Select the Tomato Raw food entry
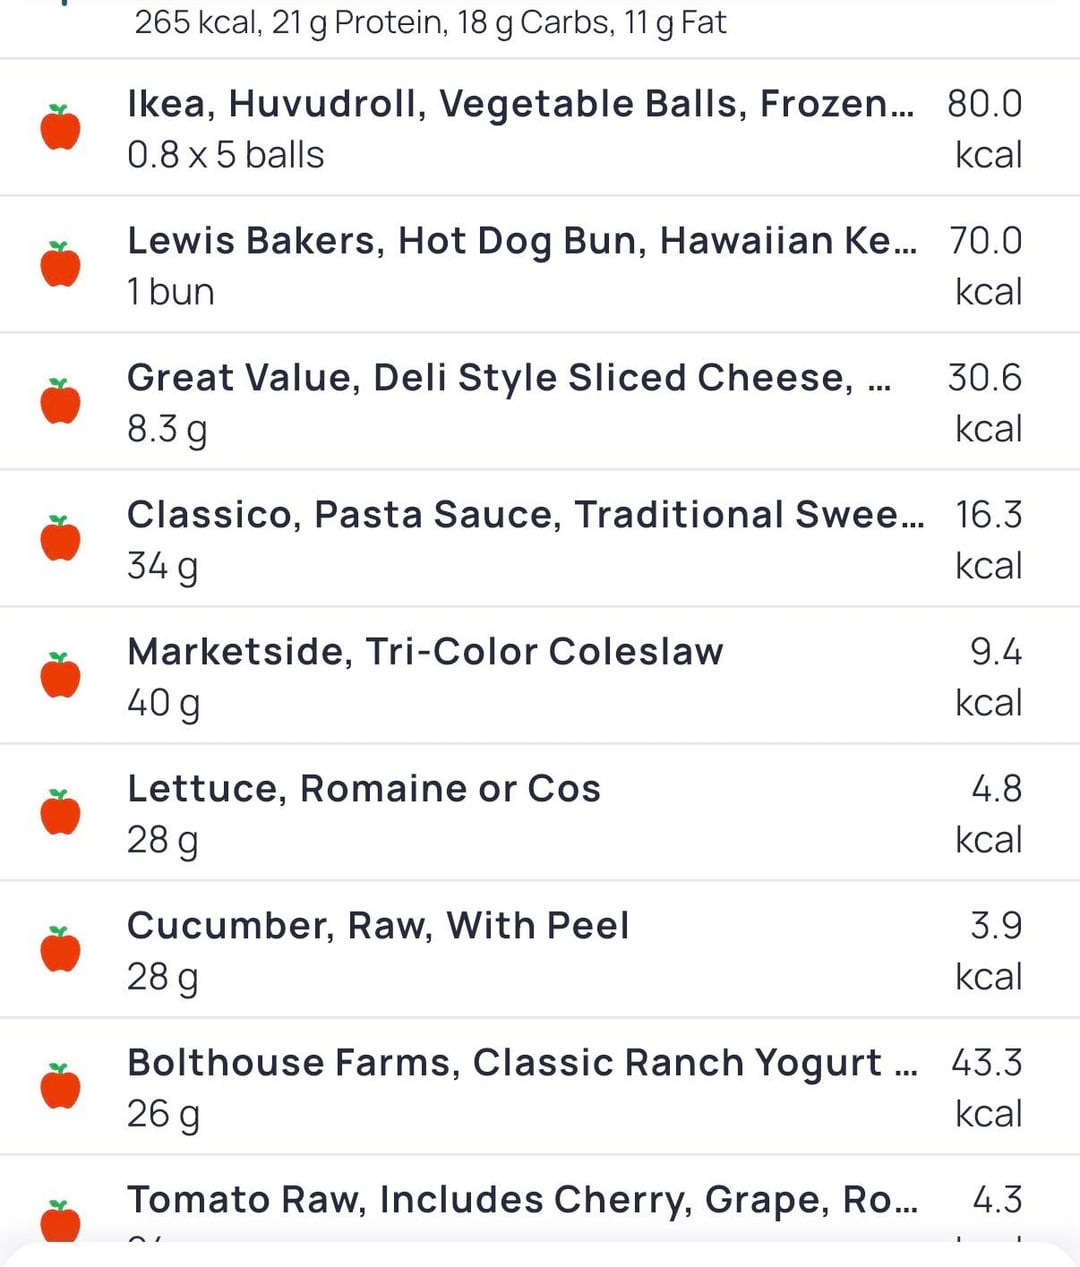 pyautogui.click(x=522, y=1200)
